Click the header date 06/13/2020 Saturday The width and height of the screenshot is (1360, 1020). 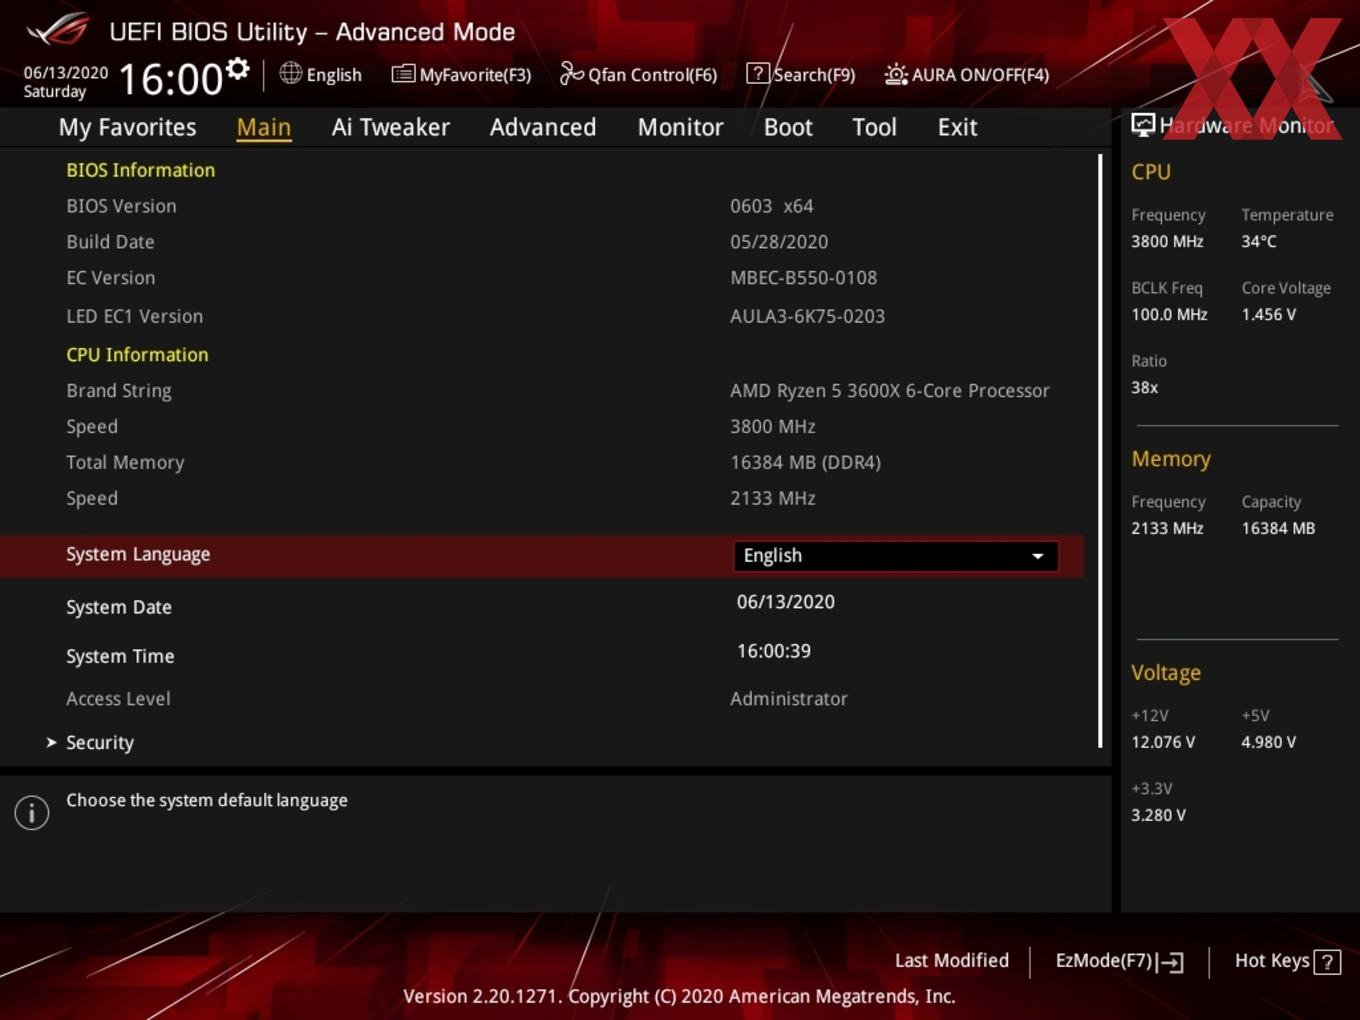(x=66, y=82)
